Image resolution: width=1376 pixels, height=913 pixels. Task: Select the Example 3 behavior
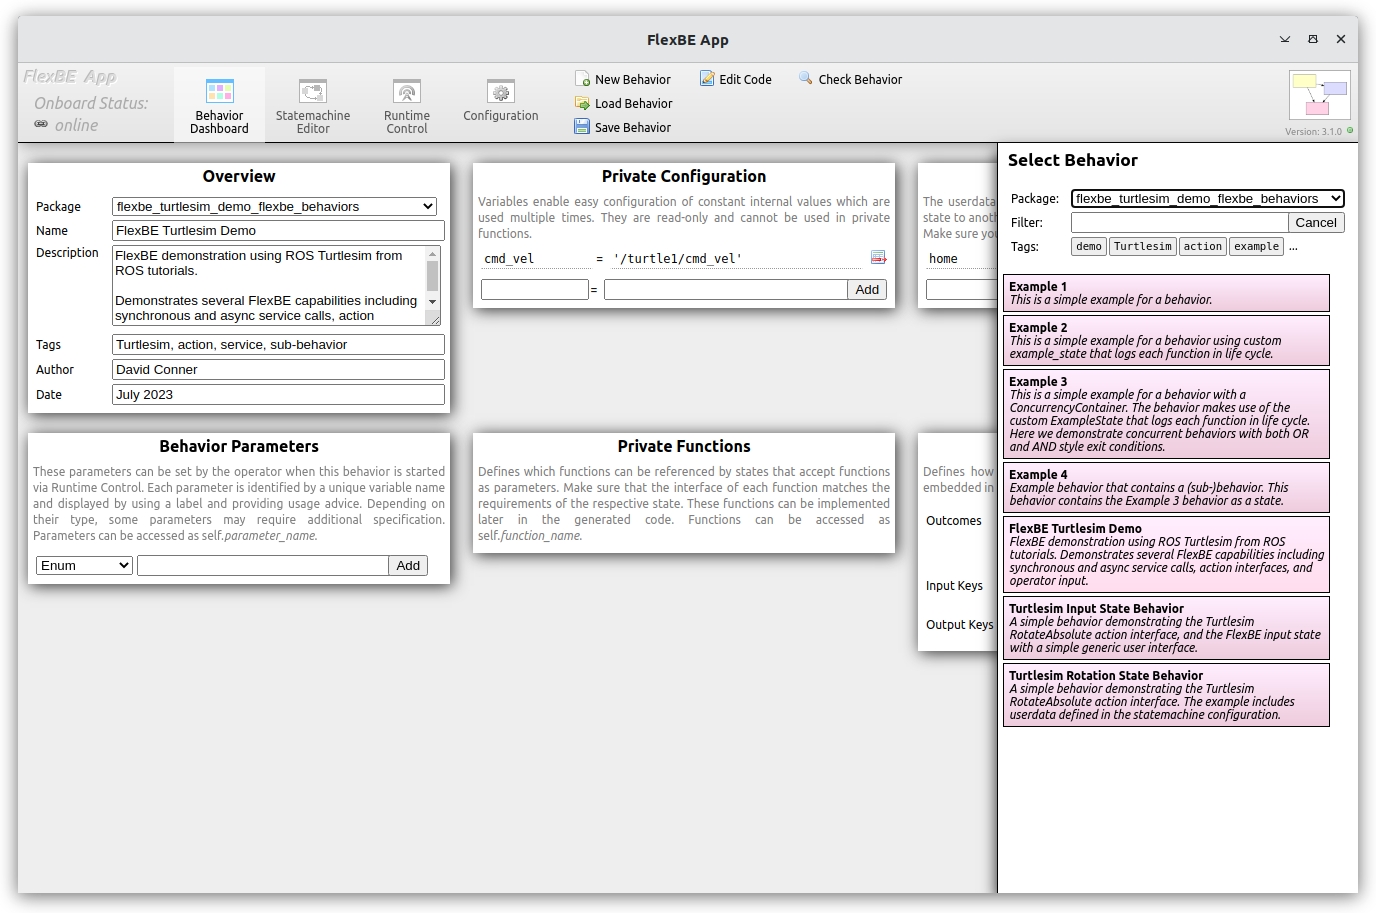tap(1166, 414)
